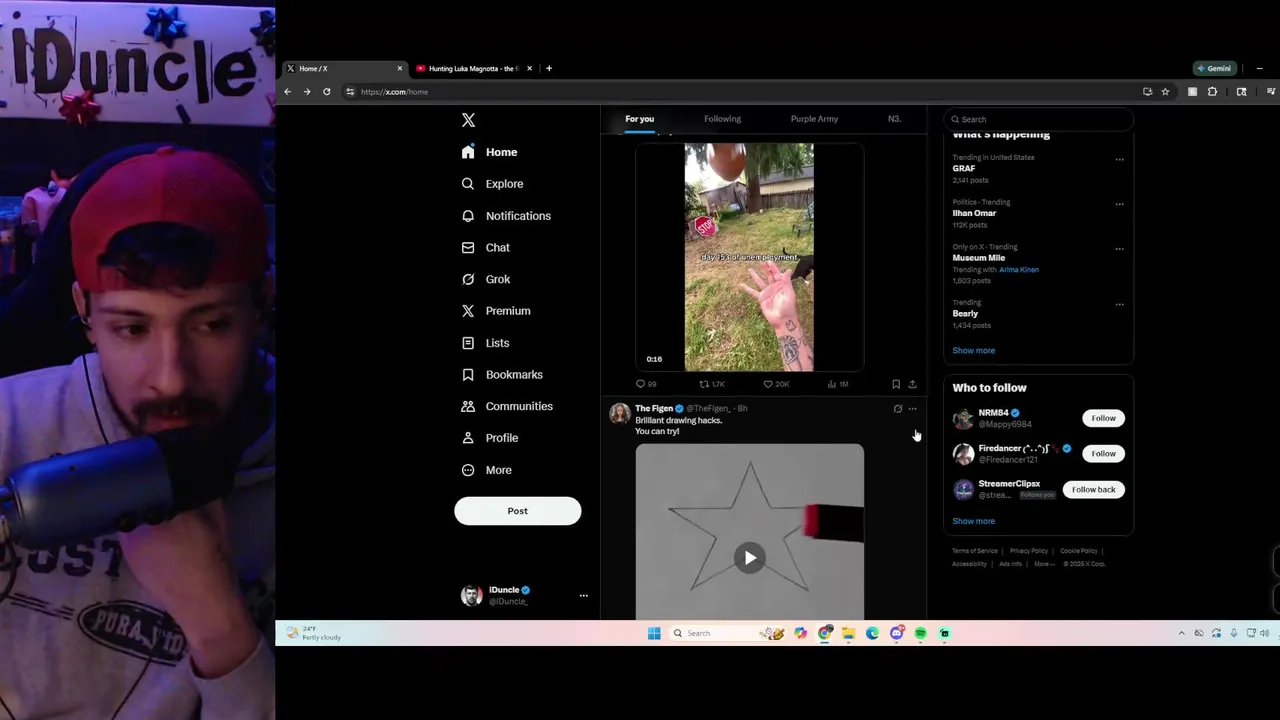
Task: Switch to the Purple Army tab
Action: [814, 119]
